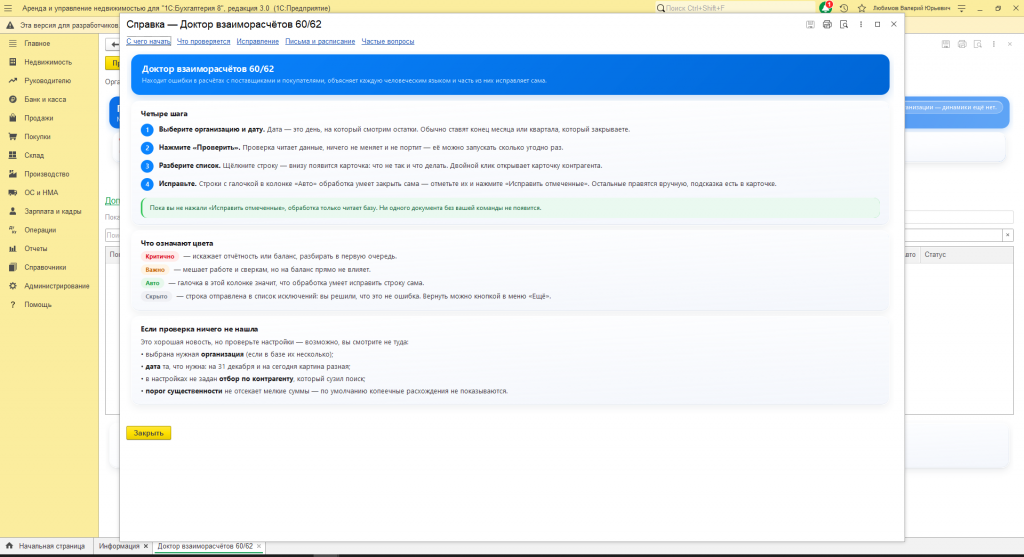1024x557 pixels.
Task: Click heading 'Четыре шага'
Action: pyautogui.click(x=164, y=114)
